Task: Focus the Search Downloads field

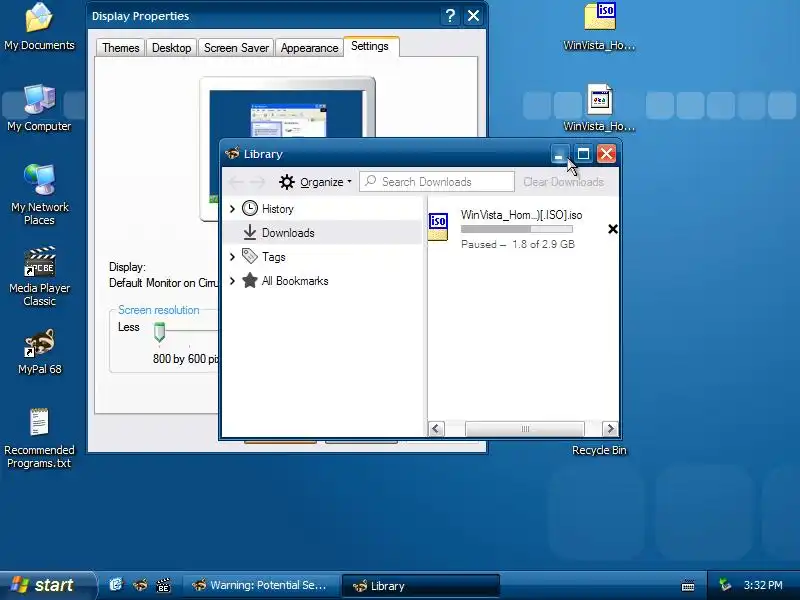Action: [437, 182]
